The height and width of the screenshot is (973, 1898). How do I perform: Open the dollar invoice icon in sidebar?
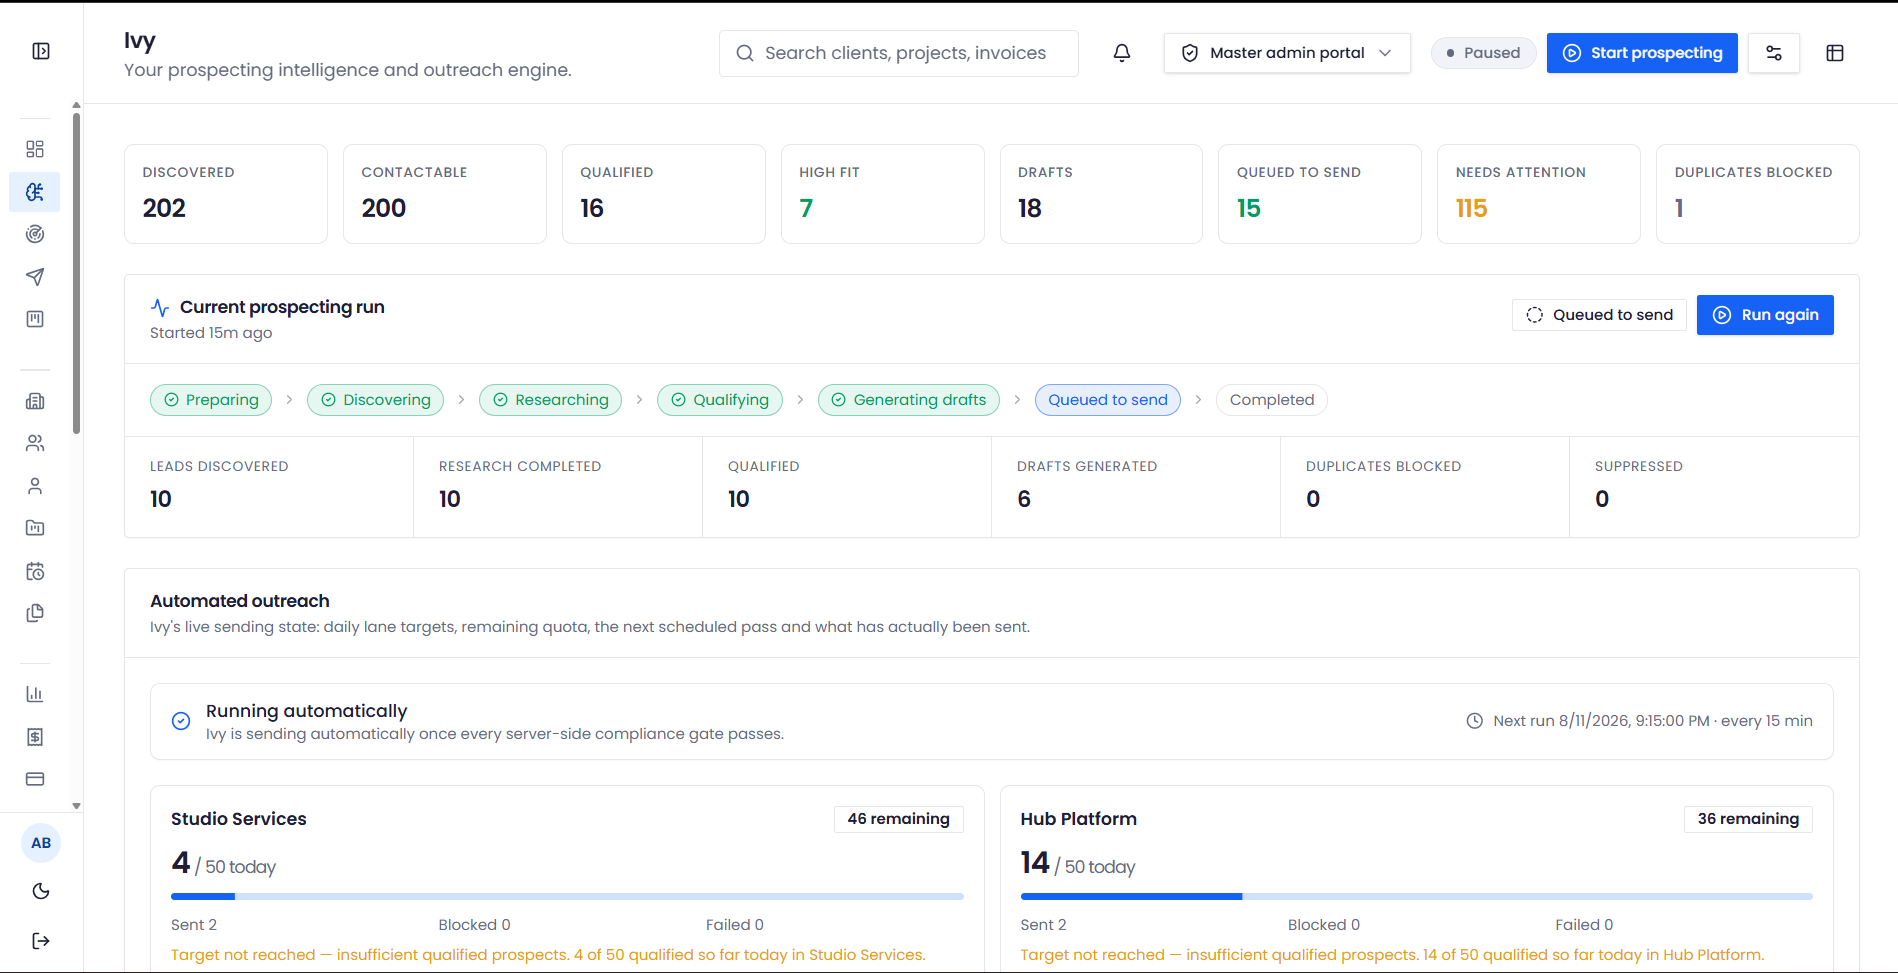coord(35,737)
